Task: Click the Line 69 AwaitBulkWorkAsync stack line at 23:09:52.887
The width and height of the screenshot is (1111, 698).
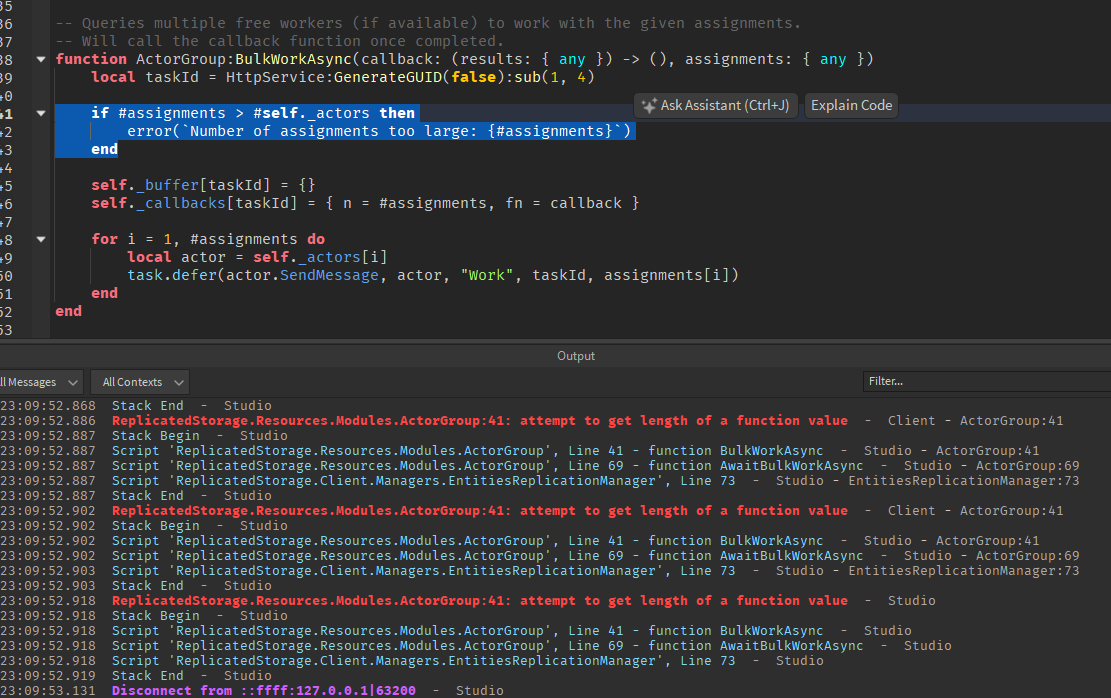Action: (487, 466)
